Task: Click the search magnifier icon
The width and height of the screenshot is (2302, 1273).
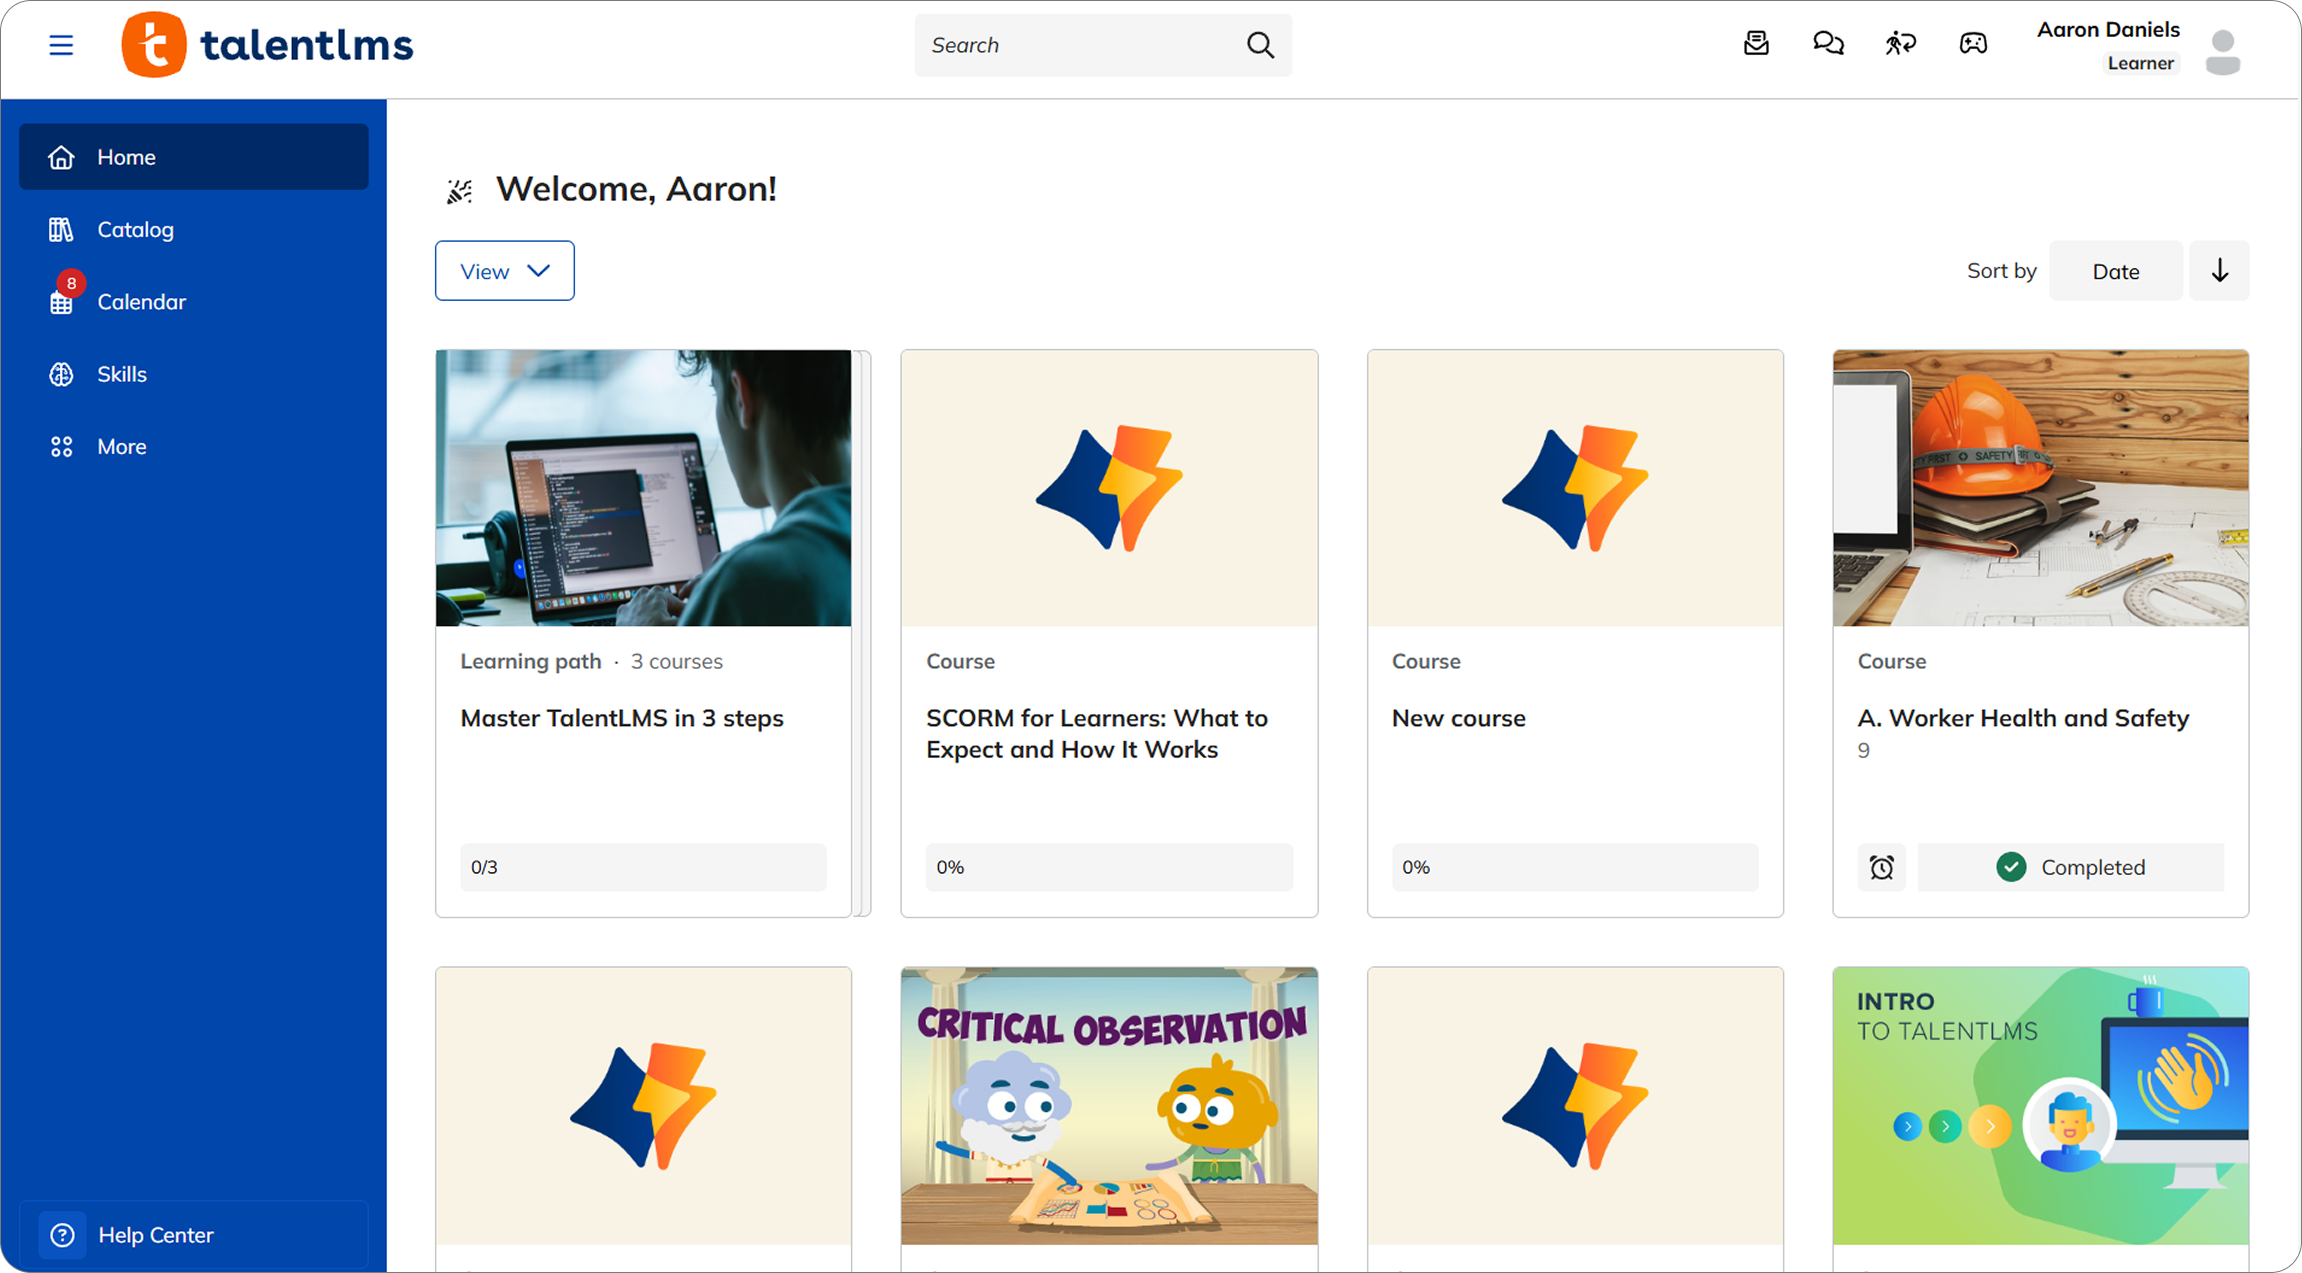Action: [x=1260, y=45]
